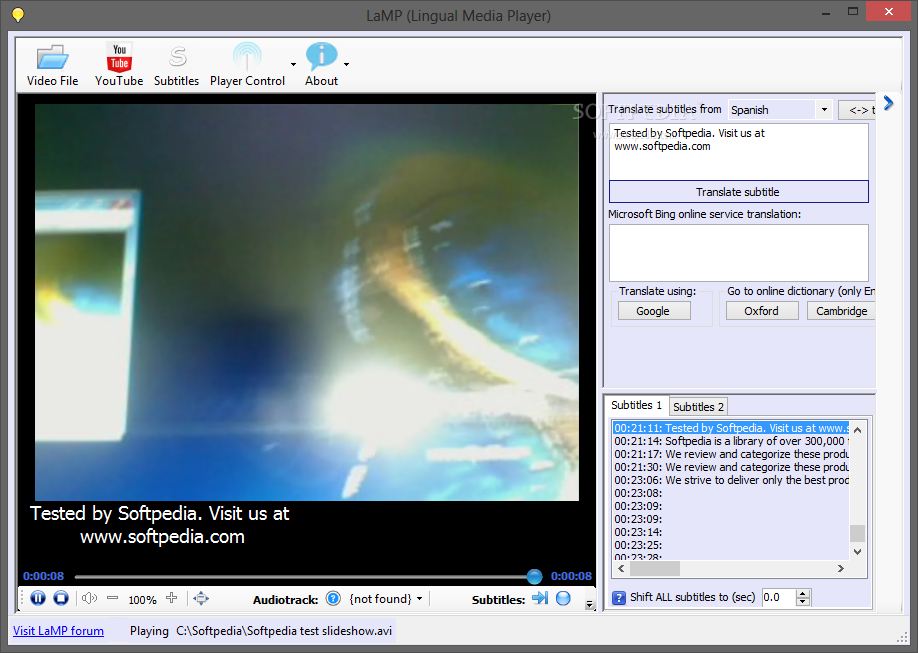Screen dimensions: 918x653
Task: Expand the side panel blue chevron
Action: [889, 103]
